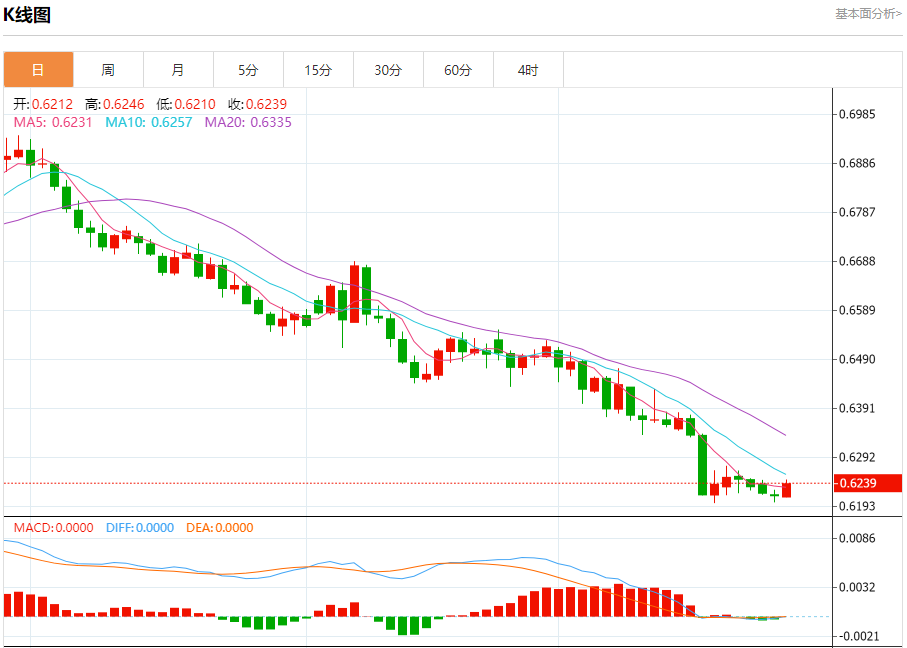This screenshot has width=907, height=648.
Task: Click the 高:0.6246 high value
Action: pos(115,104)
